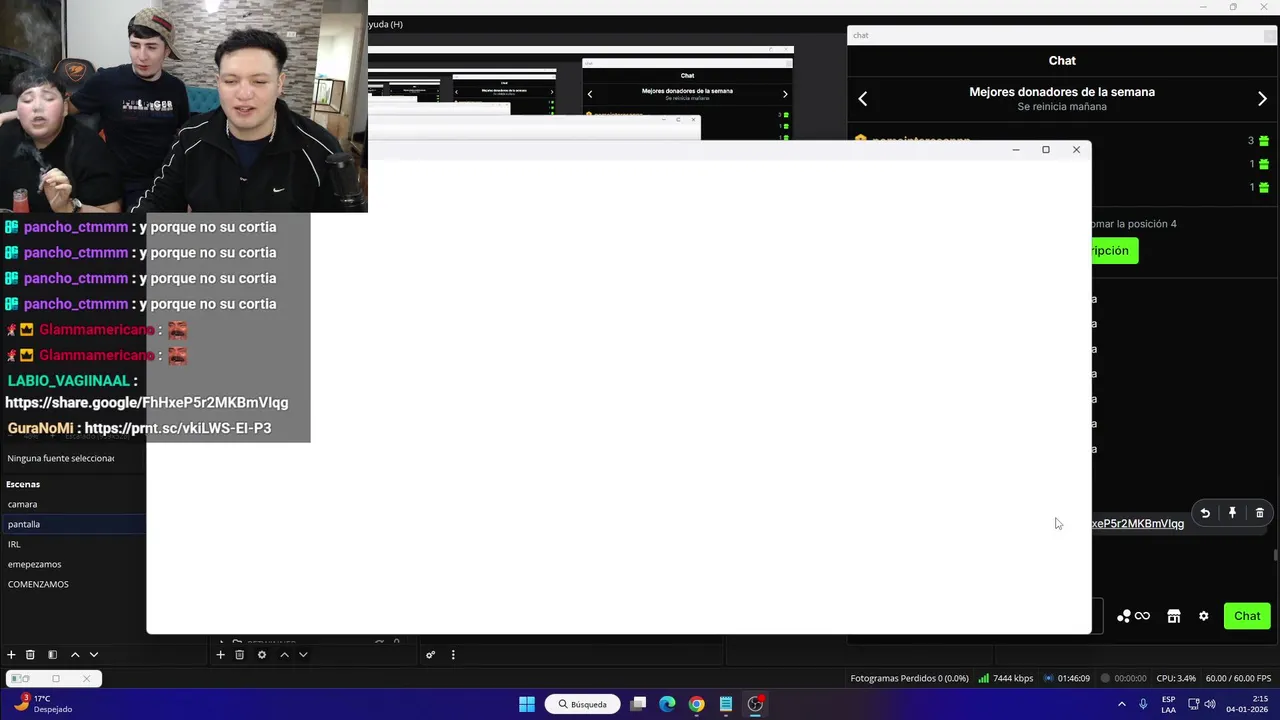1280x720 pixels.
Task: Open Windows Búsqueda search box
Action: (x=583, y=704)
